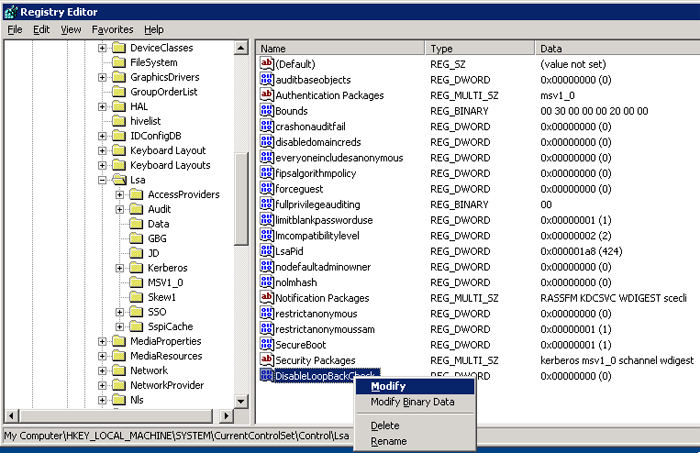Open the Edit menu
The height and width of the screenshot is (453, 700).
(41, 29)
